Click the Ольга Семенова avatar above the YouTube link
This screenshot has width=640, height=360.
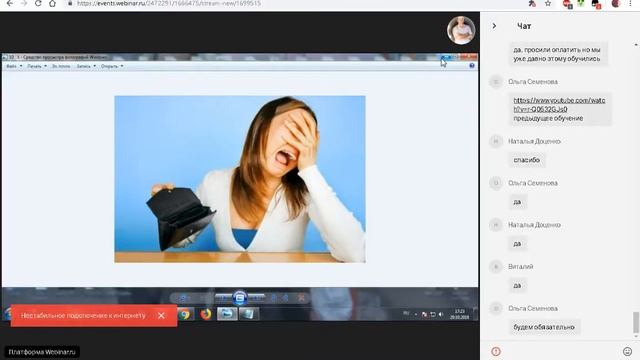point(496,82)
